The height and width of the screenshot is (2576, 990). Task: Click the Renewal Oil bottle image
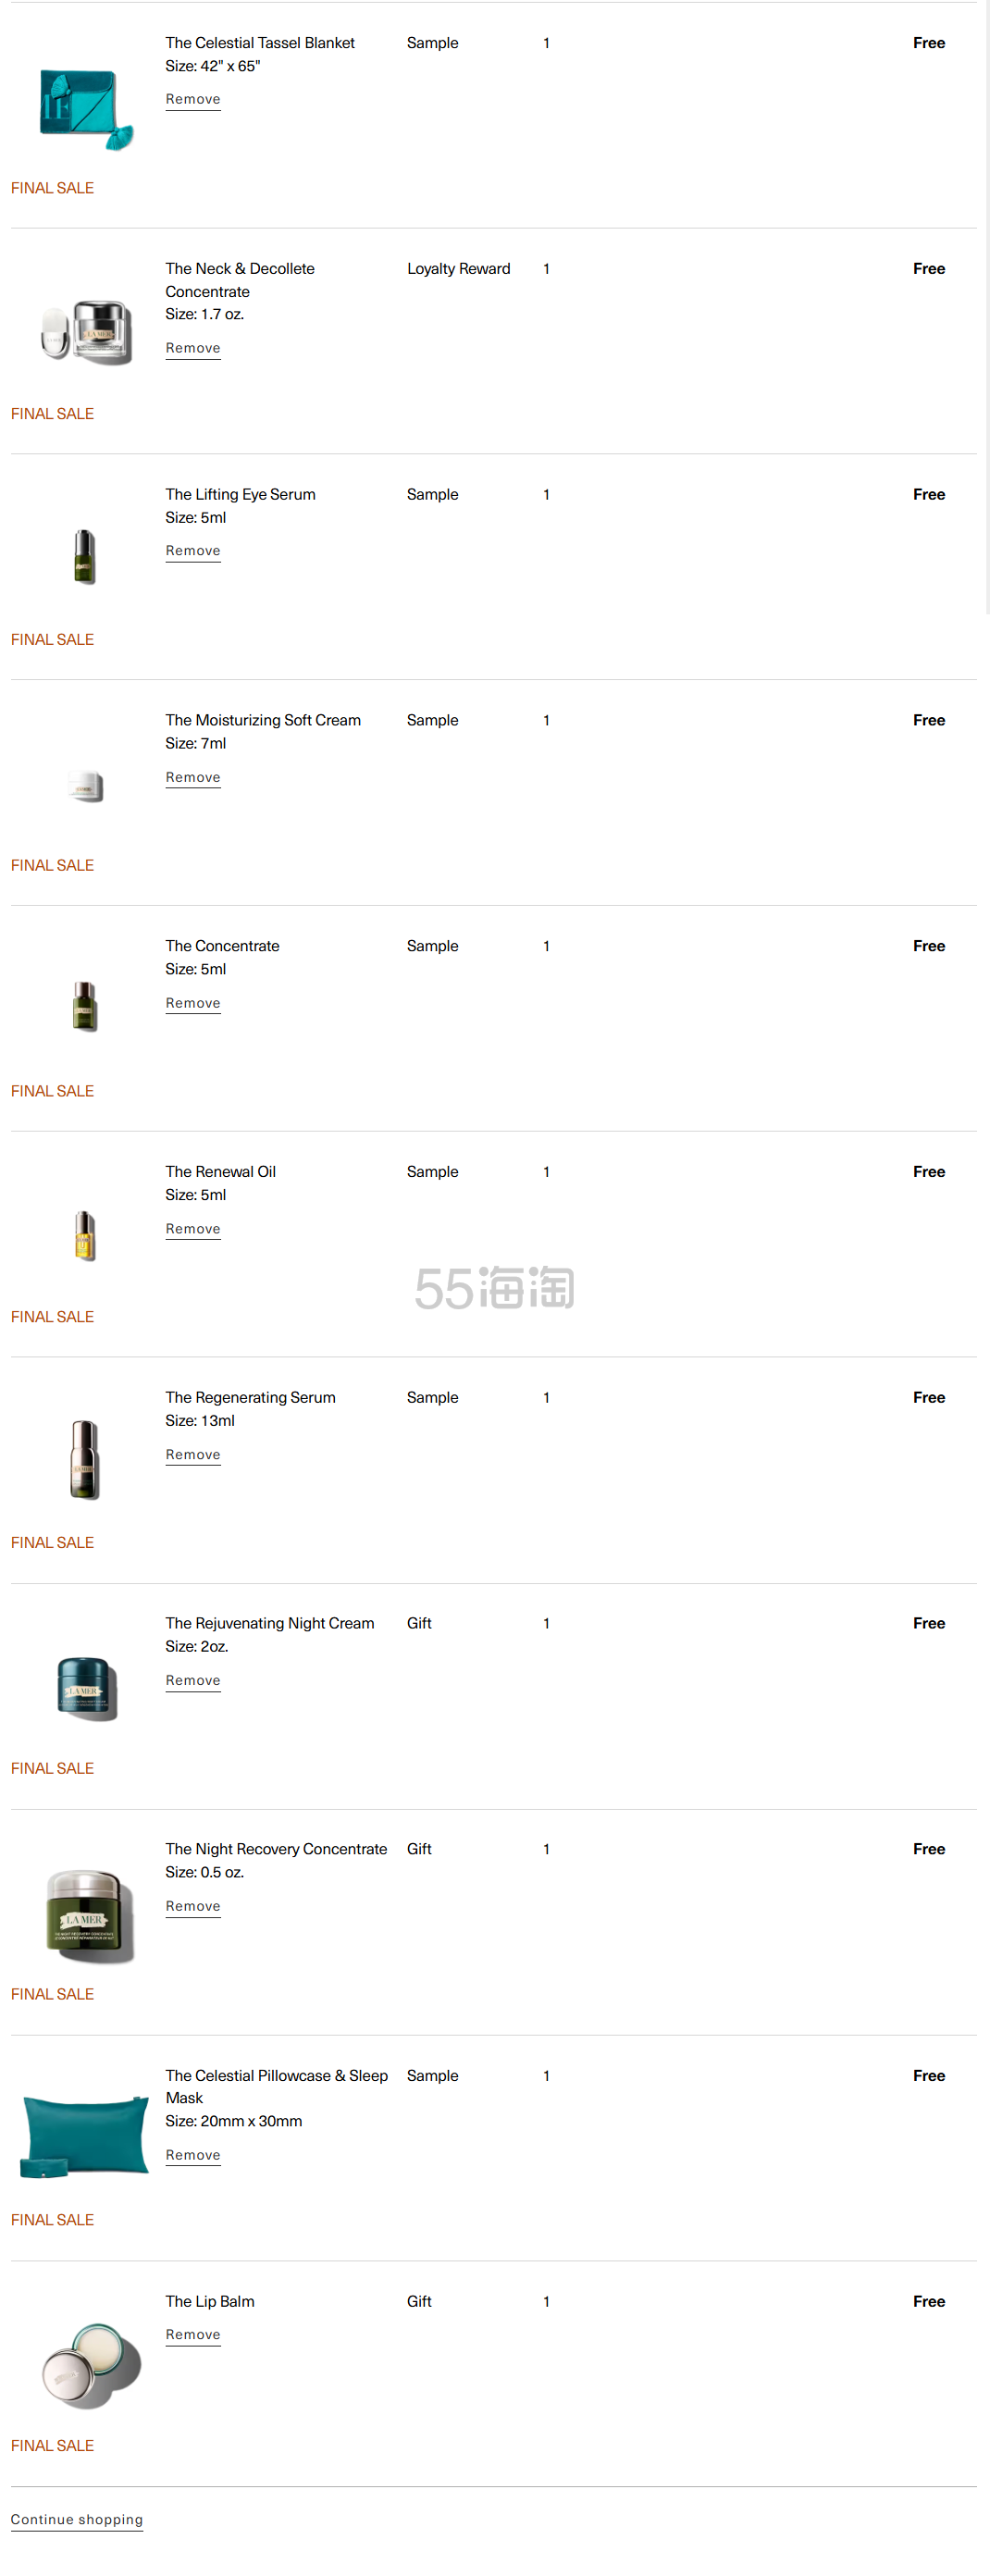(85, 1236)
